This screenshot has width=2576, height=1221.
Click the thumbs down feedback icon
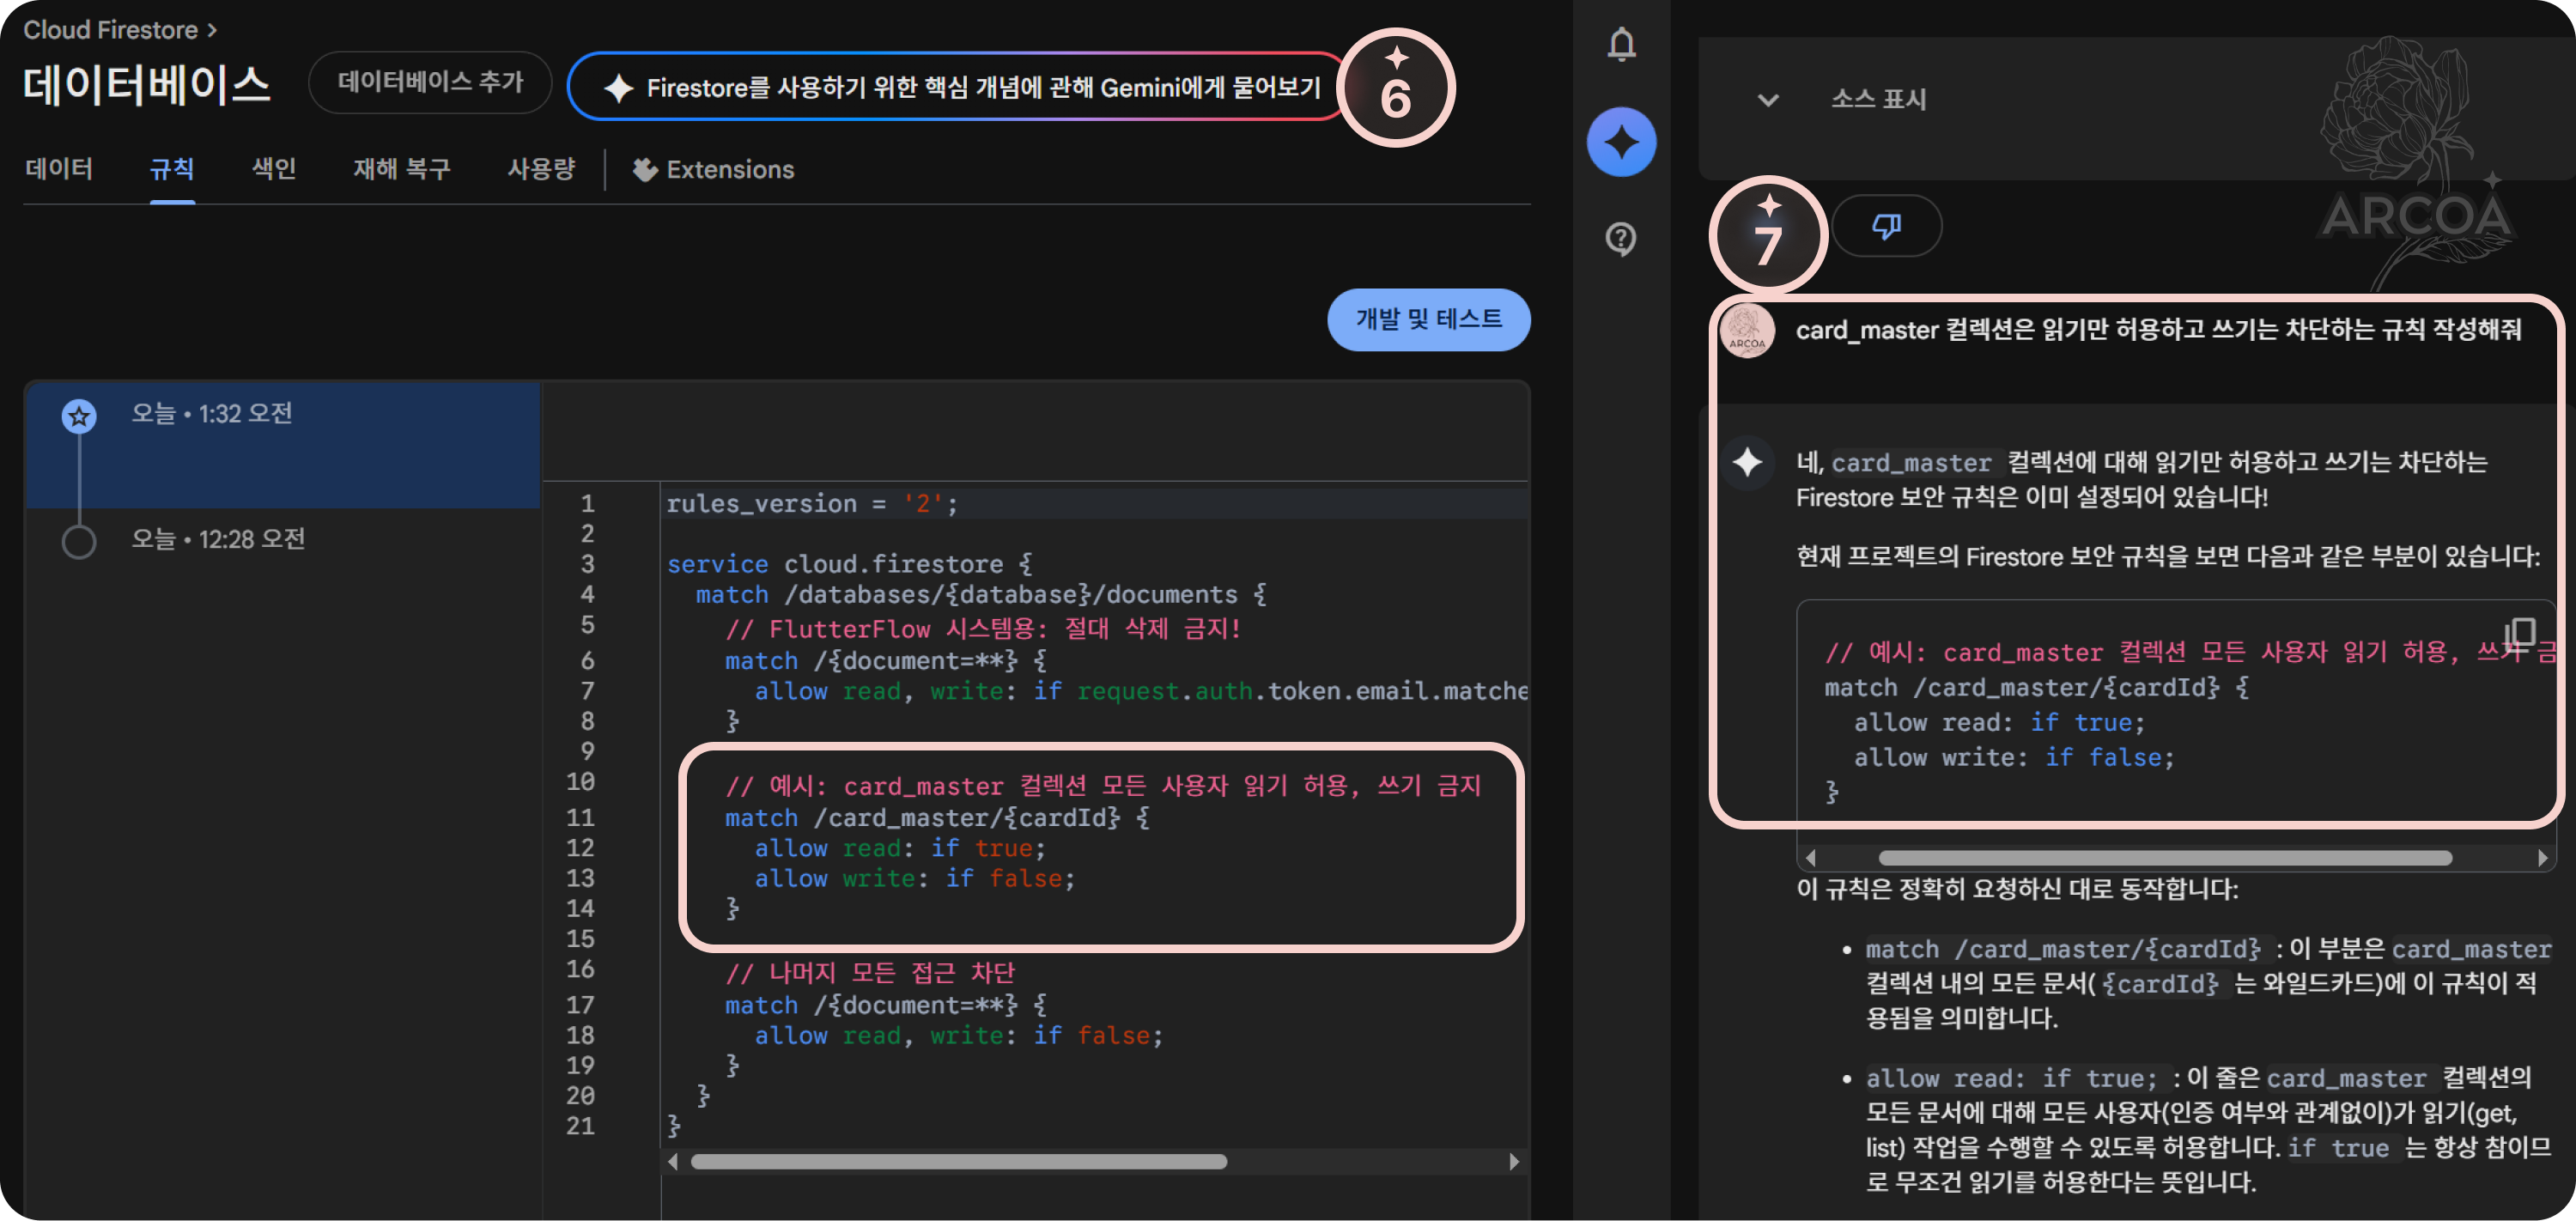[1886, 226]
